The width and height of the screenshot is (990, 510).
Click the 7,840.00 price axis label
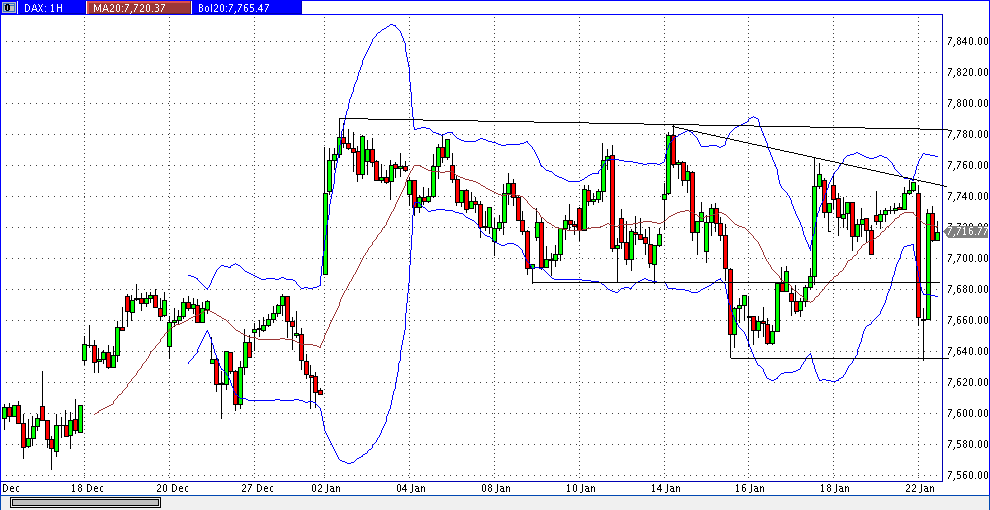click(967, 41)
